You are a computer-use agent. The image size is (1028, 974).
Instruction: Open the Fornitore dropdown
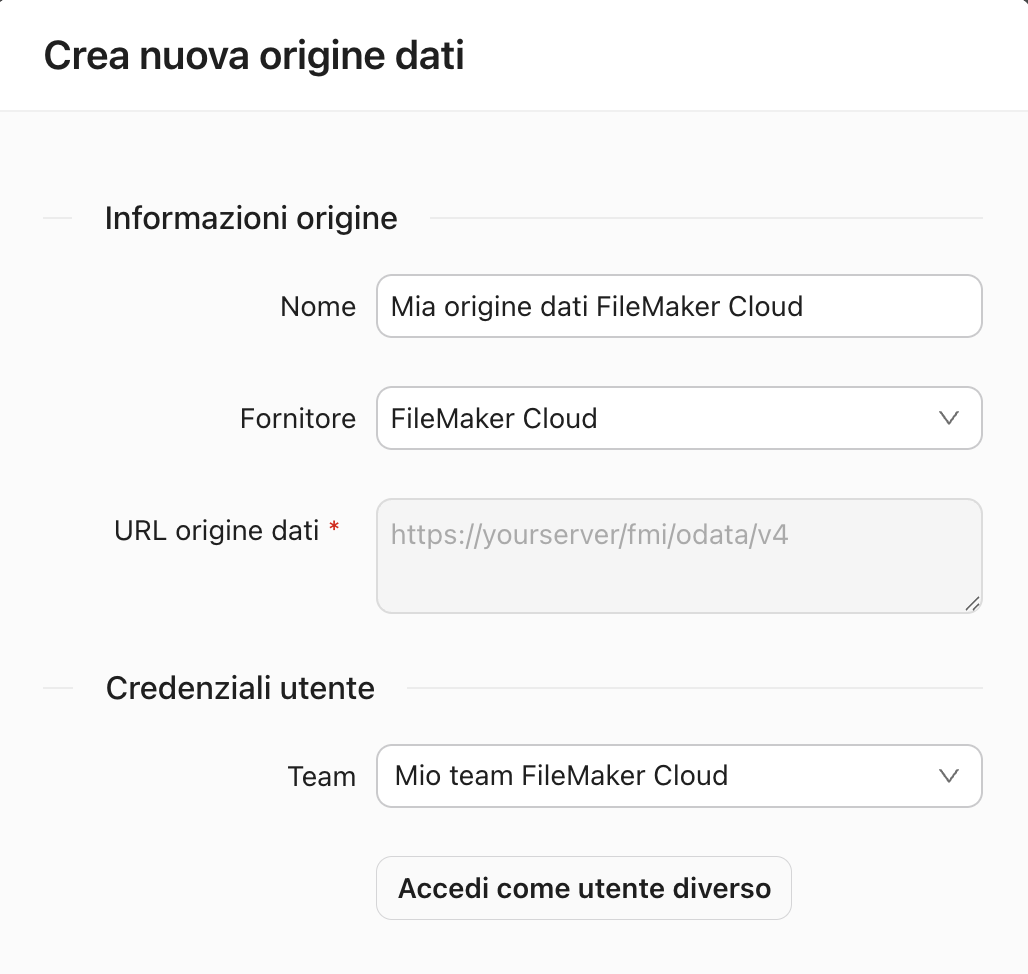point(679,418)
